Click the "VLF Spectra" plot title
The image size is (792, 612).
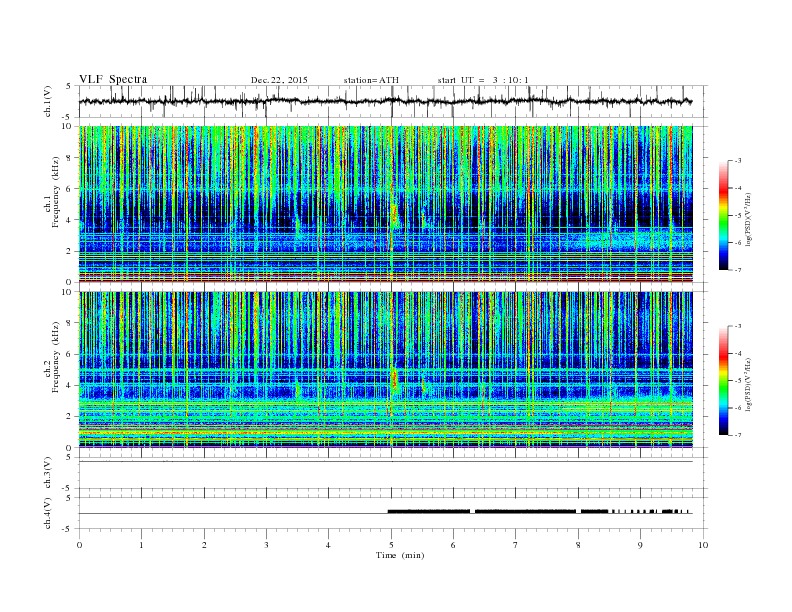113,79
